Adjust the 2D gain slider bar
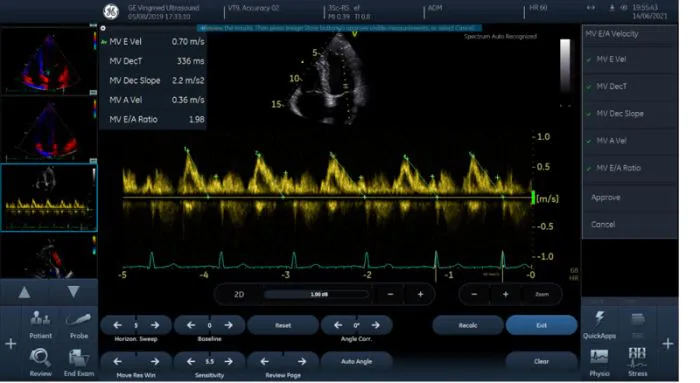The image size is (700, 383). click(317, 294)
